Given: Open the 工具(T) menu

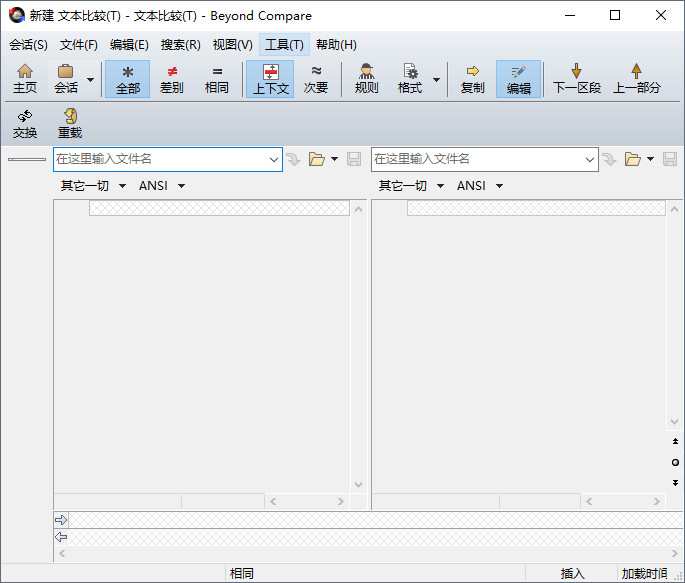Looking at the screenshot, I should coord(284,45).
